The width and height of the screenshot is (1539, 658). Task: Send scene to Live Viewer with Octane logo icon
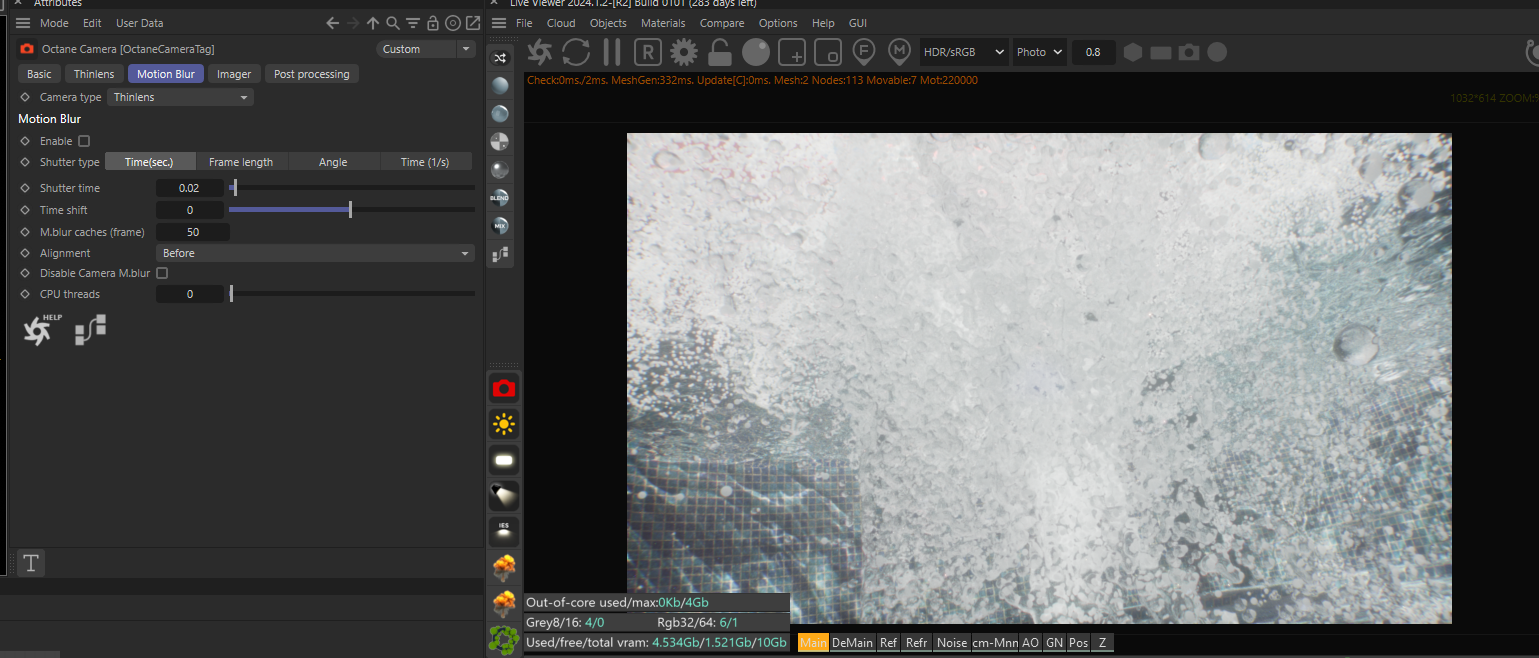tap(540, 52)
